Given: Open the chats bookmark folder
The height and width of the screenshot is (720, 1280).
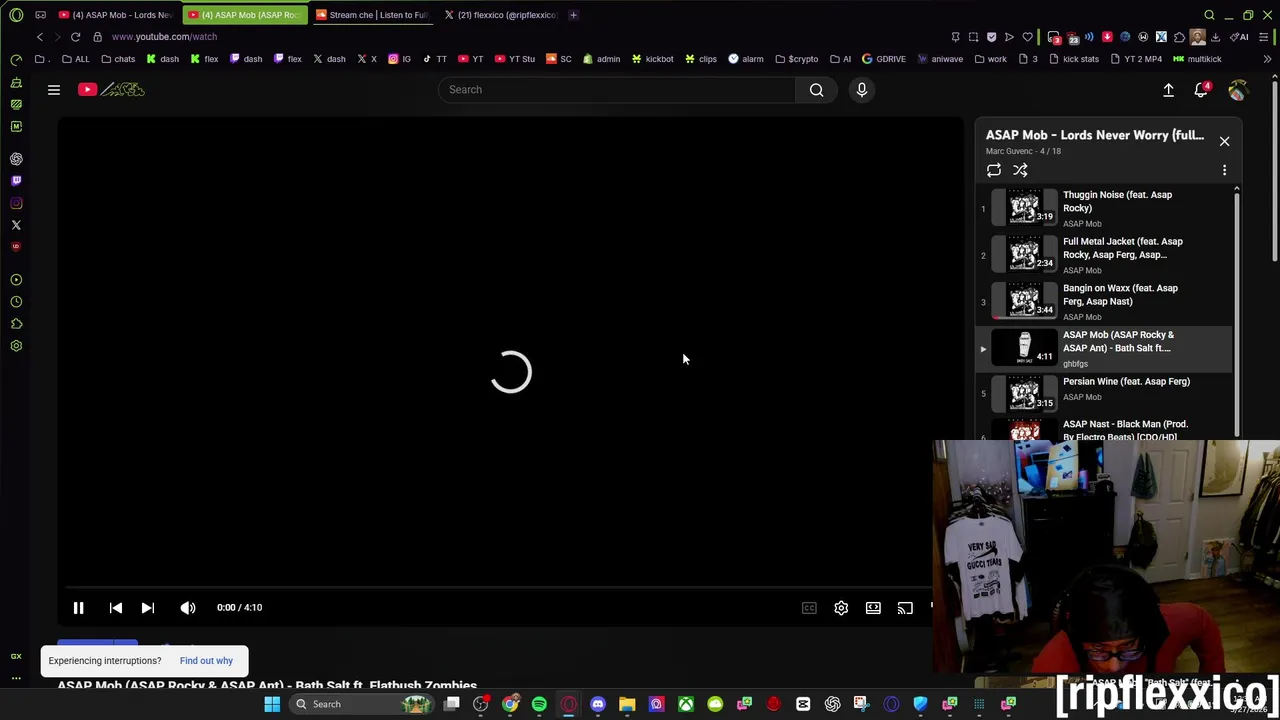Looking at the screenshot, I should coord(118,59).
